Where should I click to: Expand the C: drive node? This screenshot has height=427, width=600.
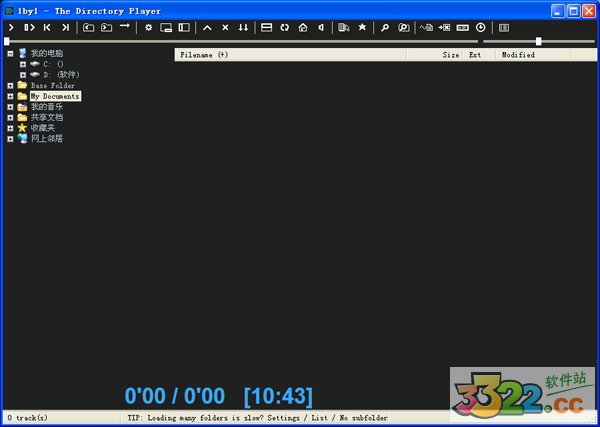pyautogui.click(x=23, y=64)
